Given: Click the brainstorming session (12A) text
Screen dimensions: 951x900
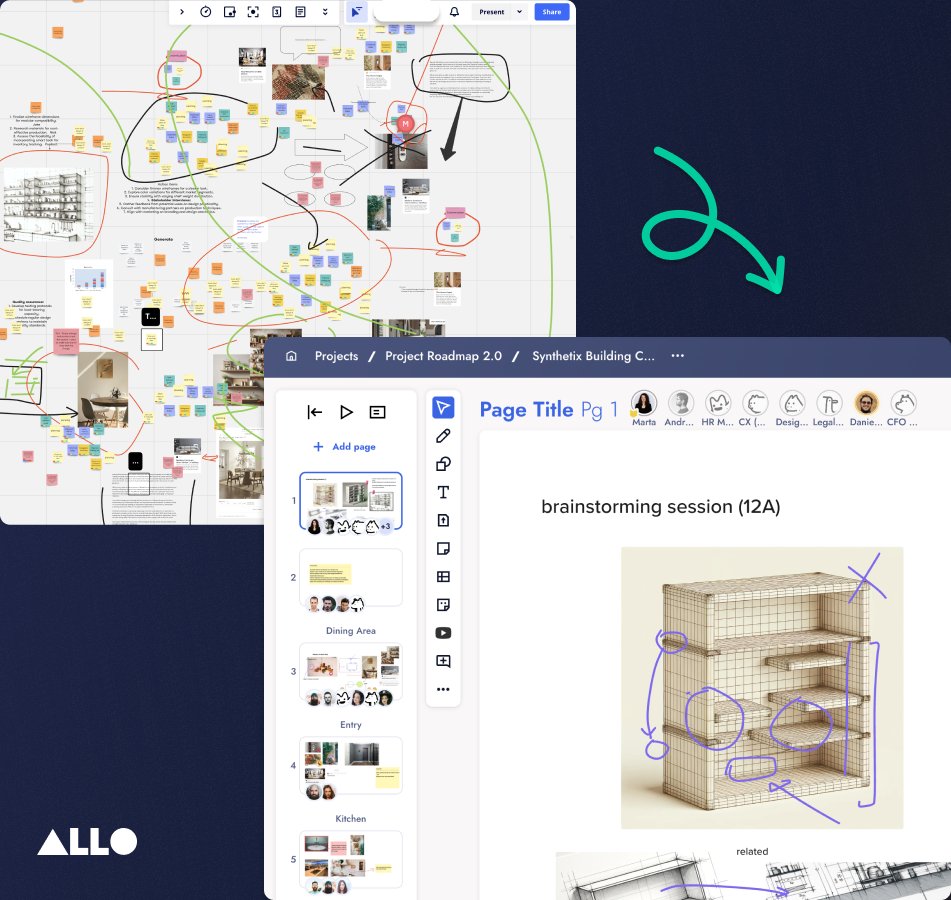Looking at the screenshot, I should click(x=660, y=506).
